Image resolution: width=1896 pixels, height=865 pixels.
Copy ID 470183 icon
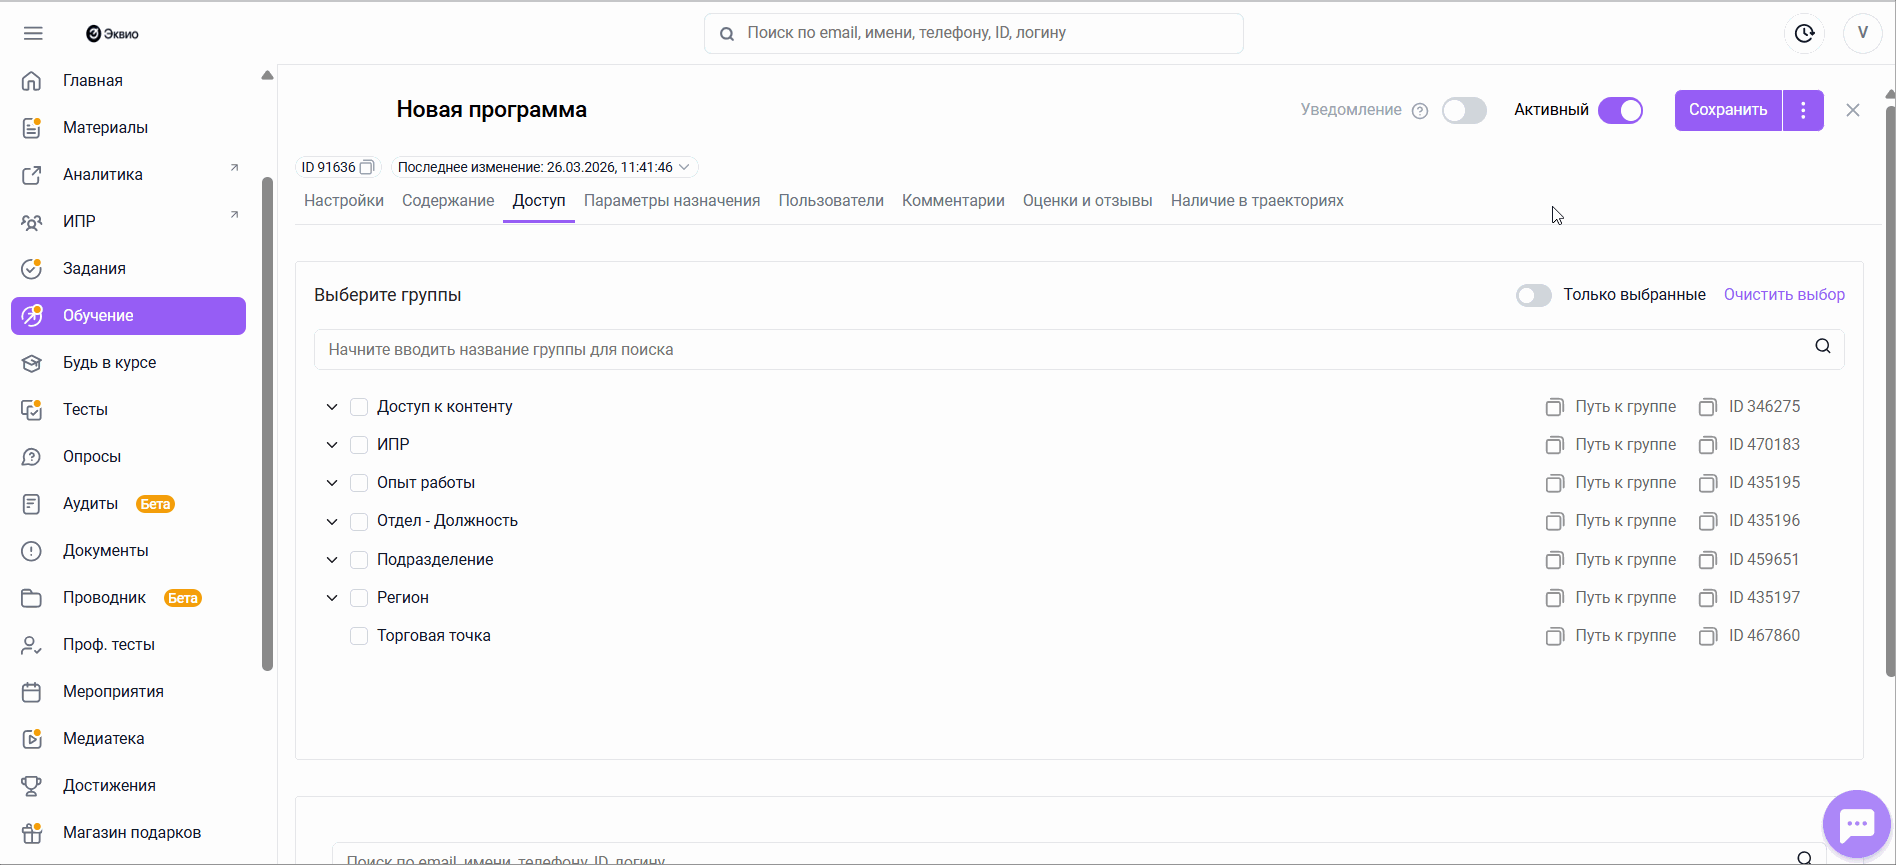pos(1708,445)
